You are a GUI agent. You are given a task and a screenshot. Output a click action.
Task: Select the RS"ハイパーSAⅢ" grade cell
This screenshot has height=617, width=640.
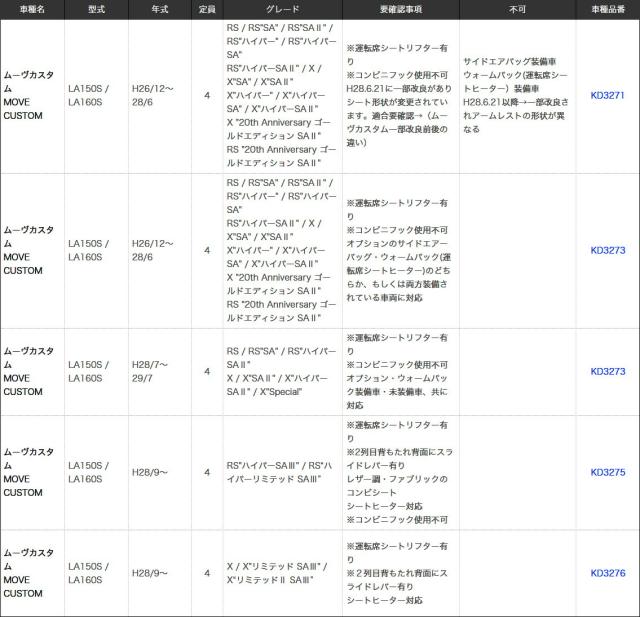click(x=281, y=472)
